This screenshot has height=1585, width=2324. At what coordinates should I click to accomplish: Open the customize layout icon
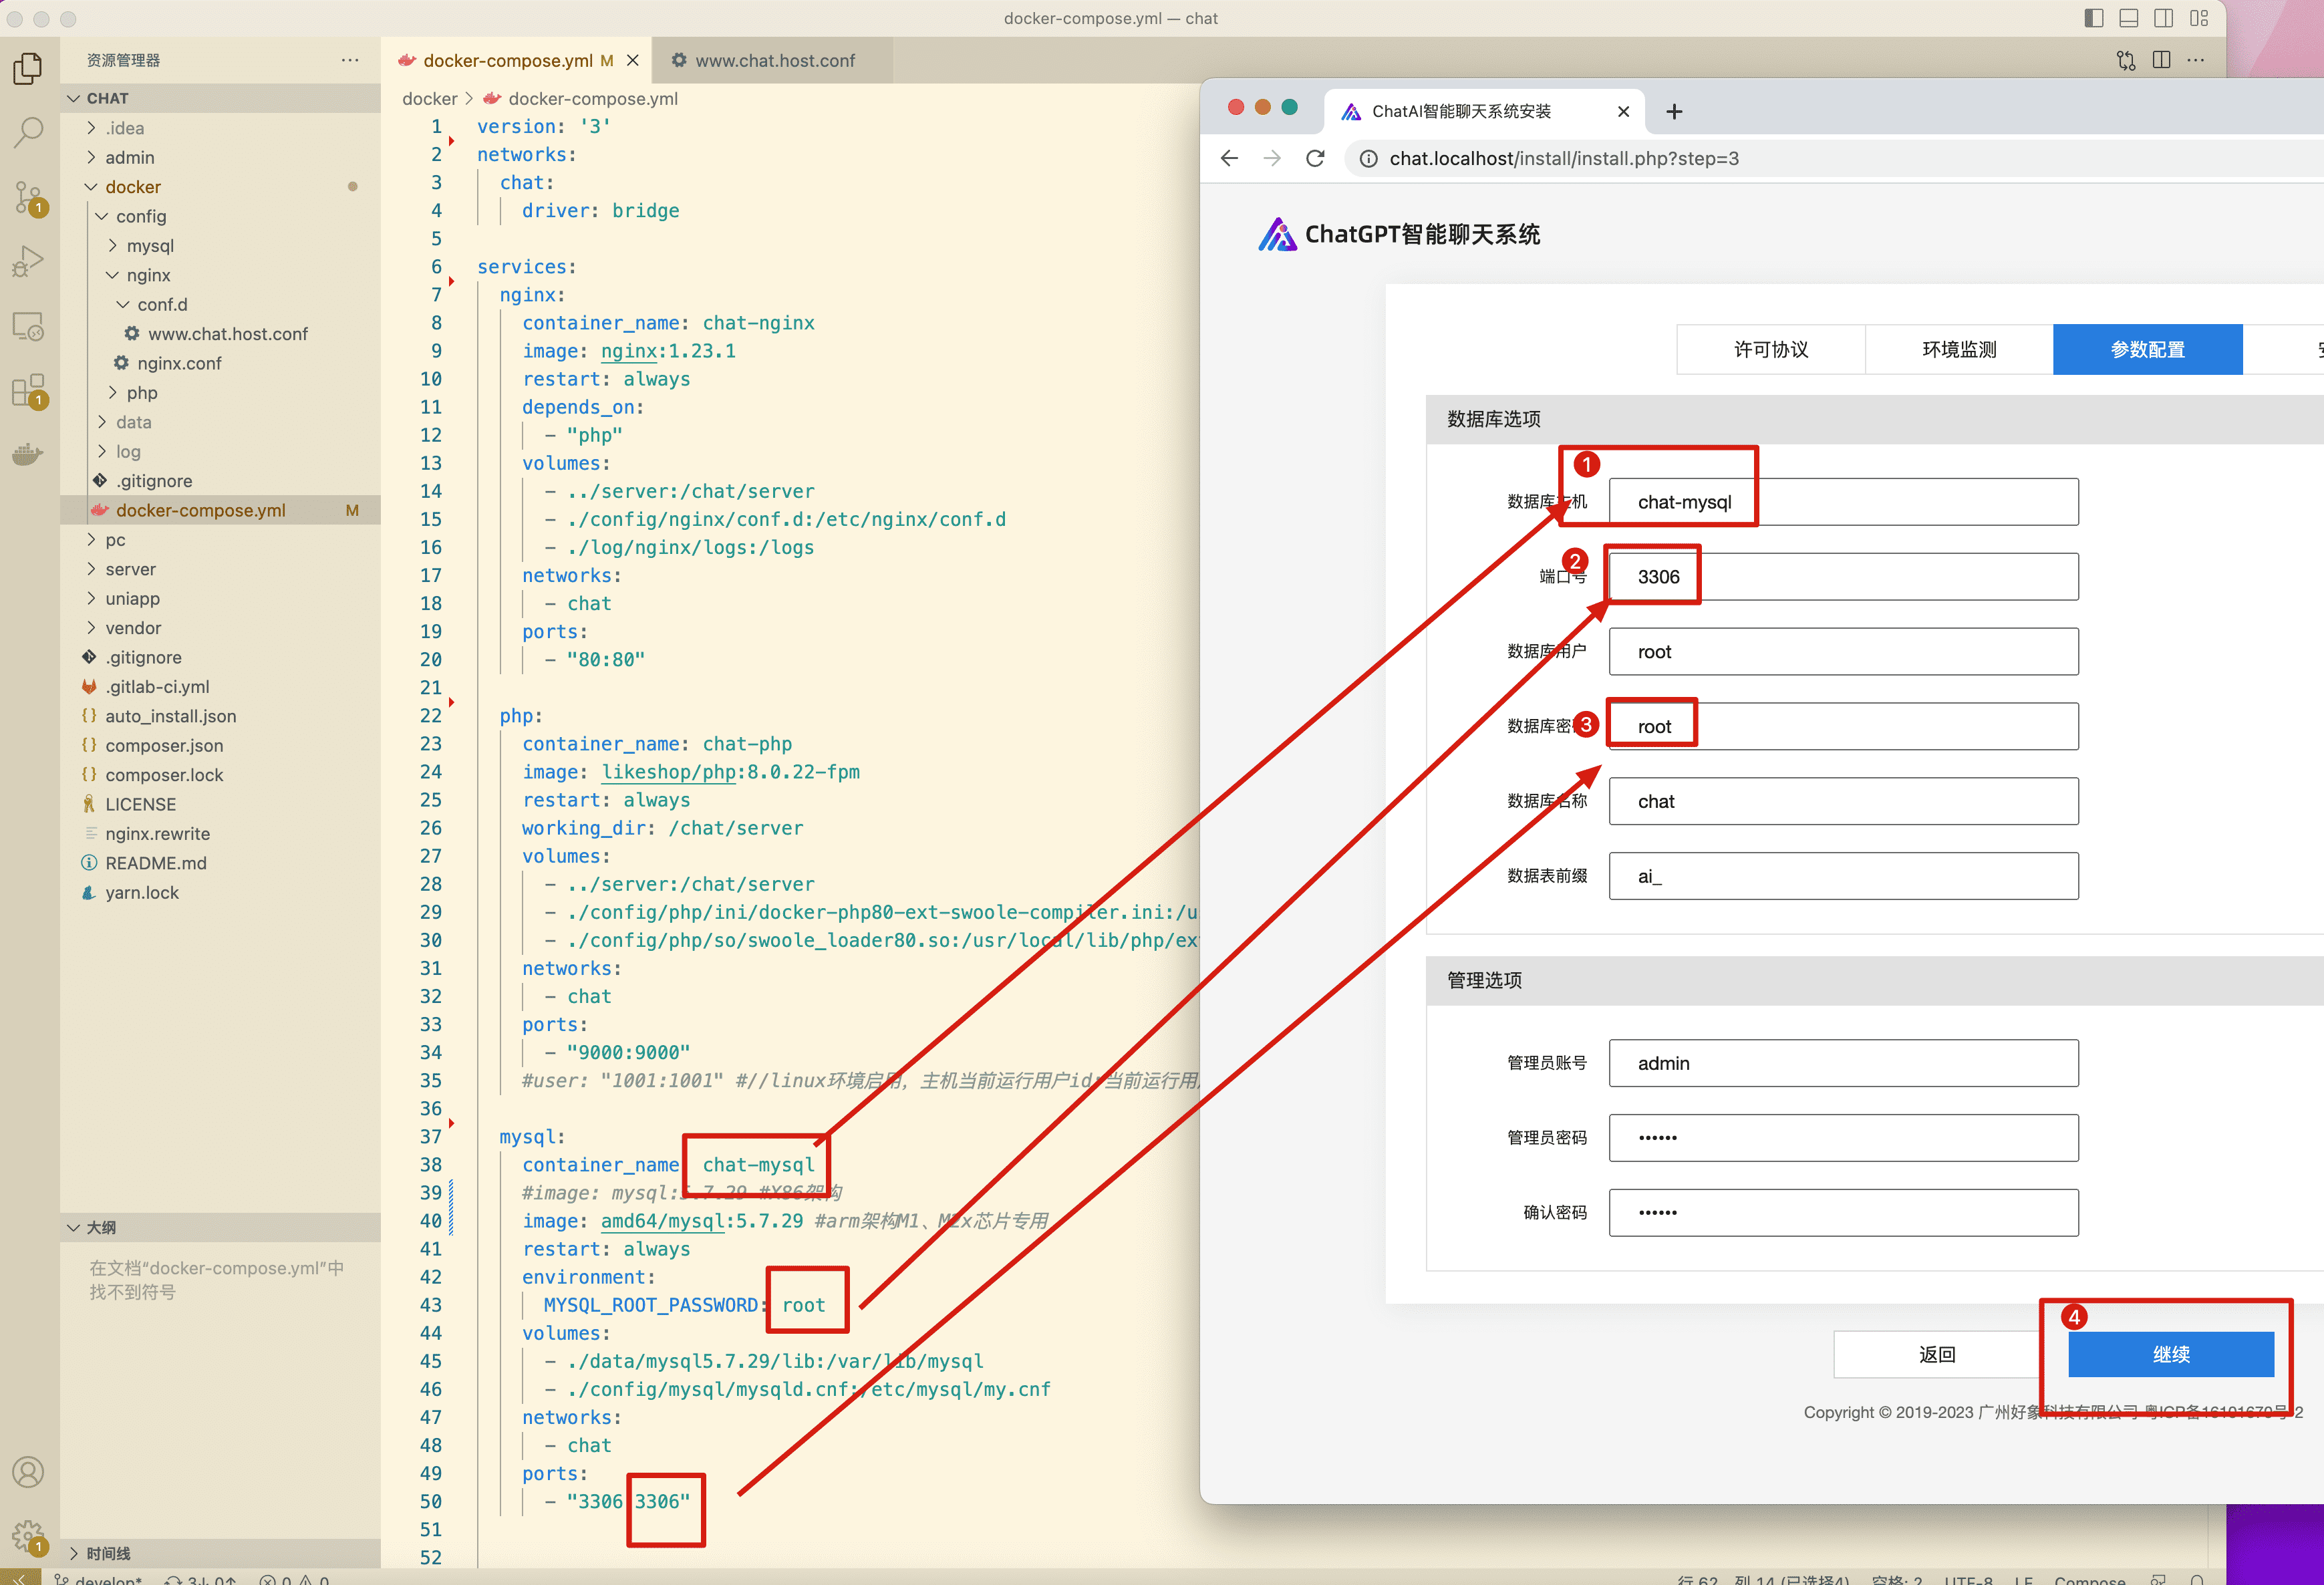[x=2199, y=18]
